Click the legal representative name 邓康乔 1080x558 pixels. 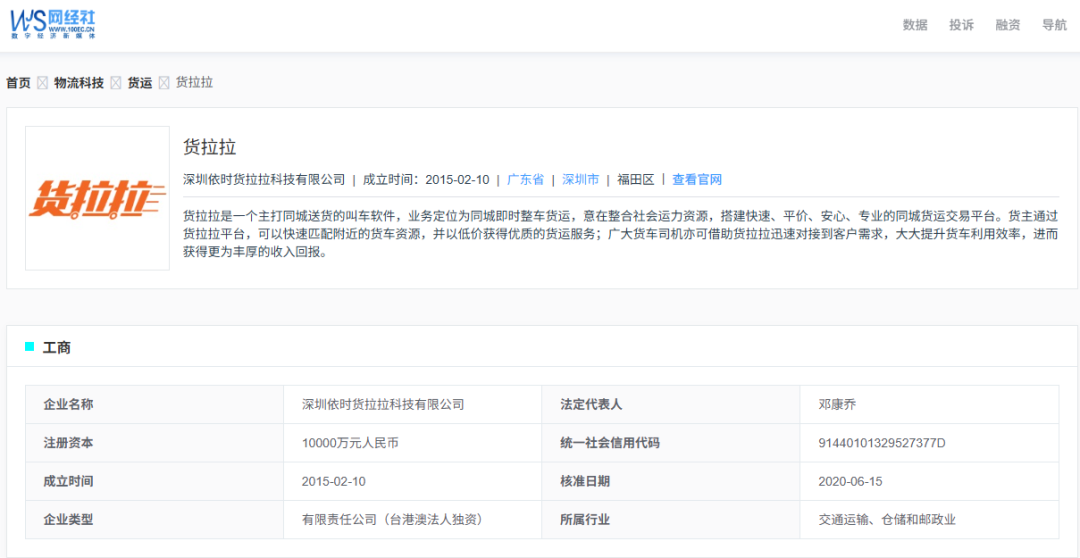click(837, 405)
